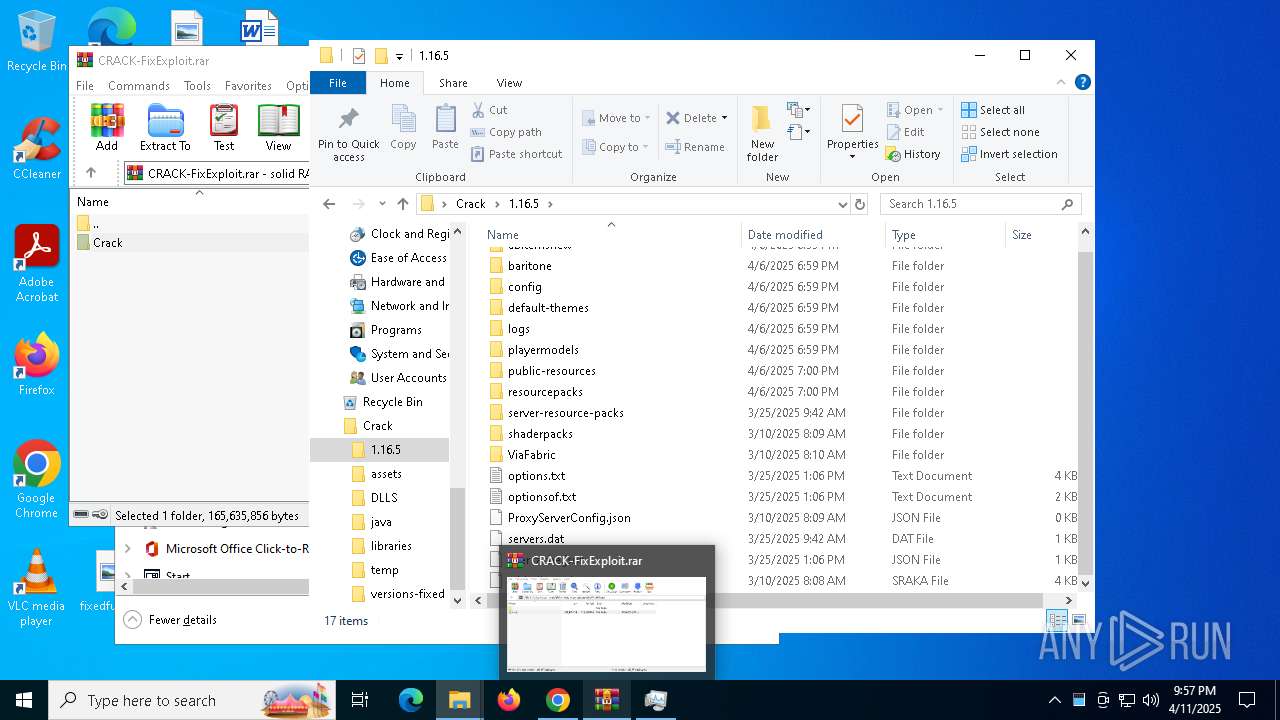Click Paste shortcut in ribbon
This screenshot has height=720, width=1280.
(x=516, y=154)
